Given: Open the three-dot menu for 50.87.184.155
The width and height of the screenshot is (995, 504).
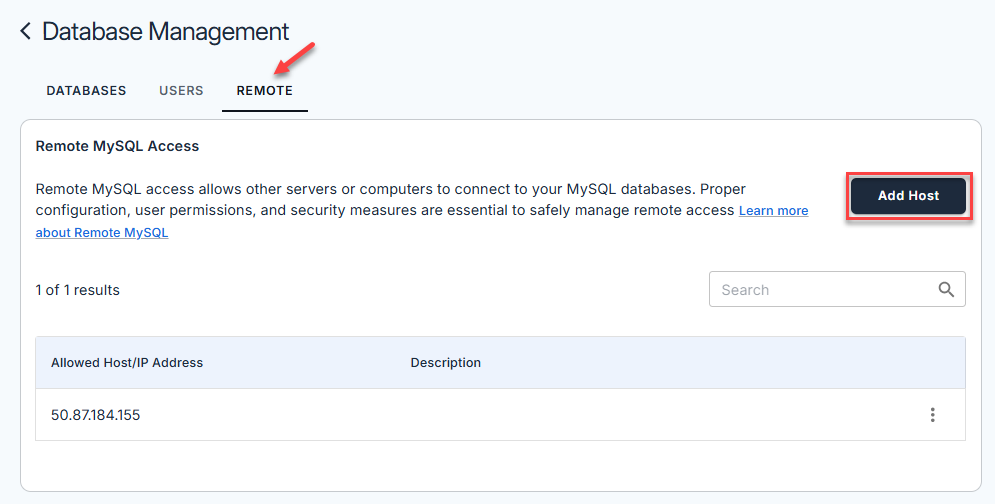Looking at the screenshot, I should (932, 415).
